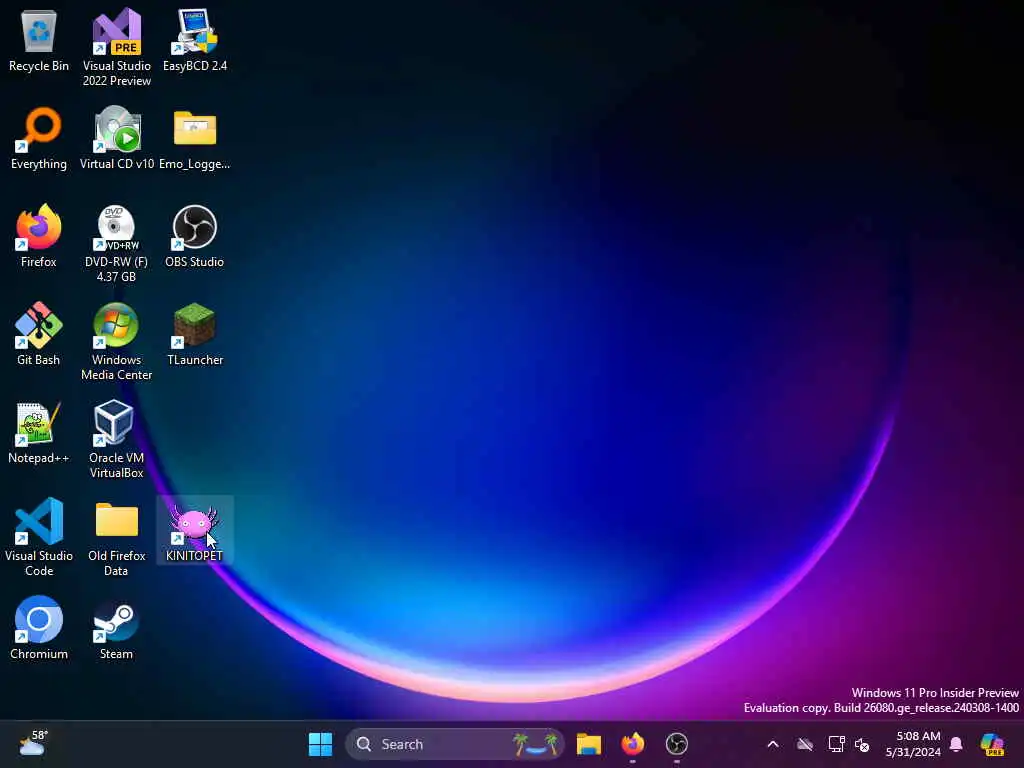Select the Virtual CD v10 icon
This screenshot has width=1024, height=768.
click(116, 139)
